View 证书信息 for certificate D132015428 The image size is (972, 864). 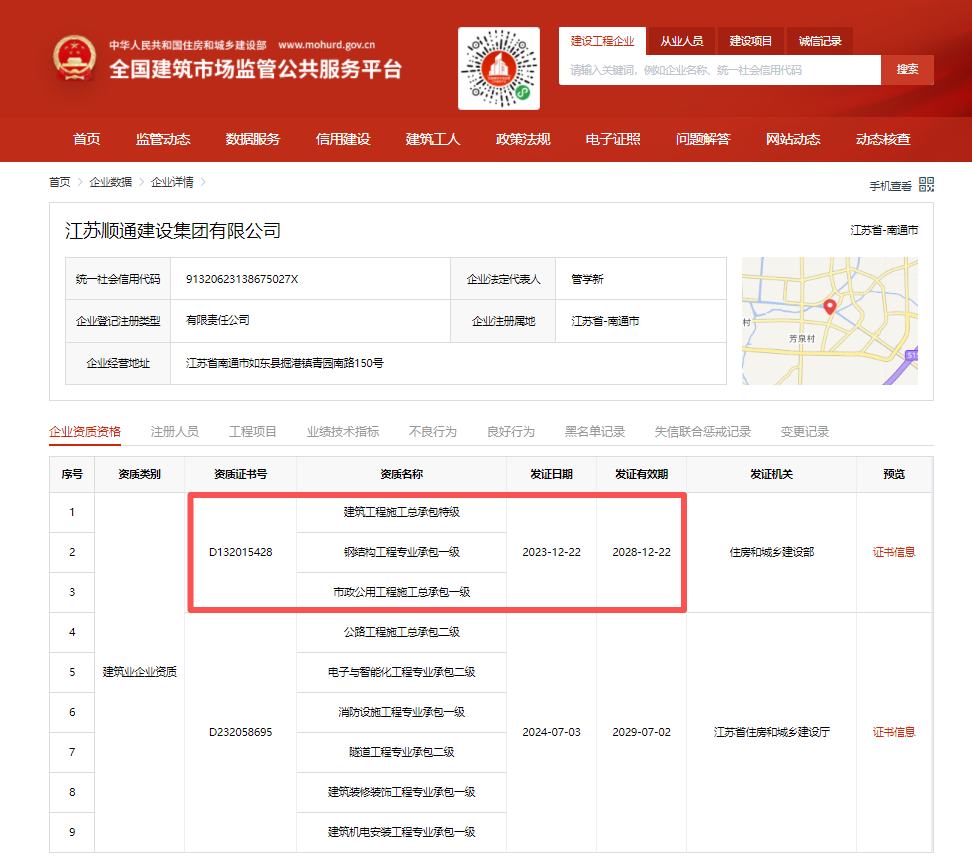[894, 552]
